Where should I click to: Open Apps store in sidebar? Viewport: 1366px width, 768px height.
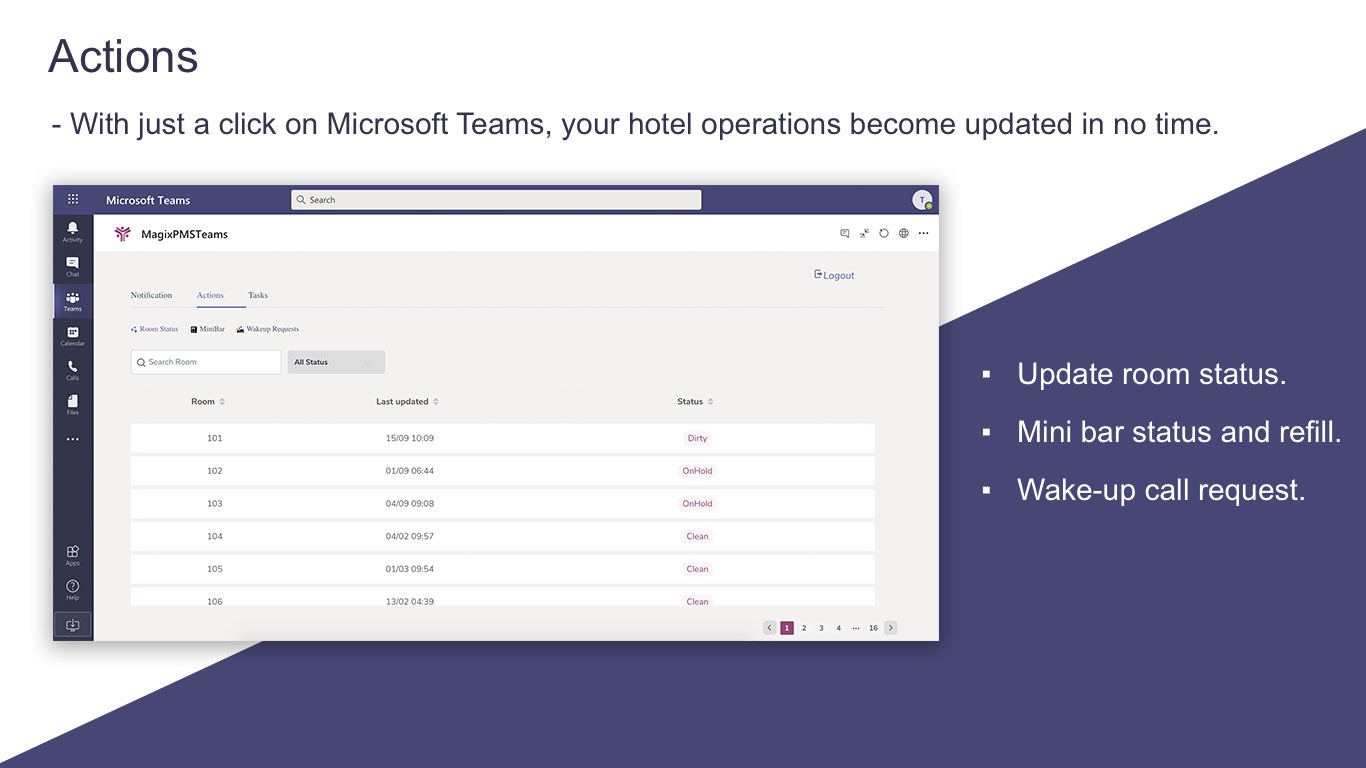click(73, 555)
